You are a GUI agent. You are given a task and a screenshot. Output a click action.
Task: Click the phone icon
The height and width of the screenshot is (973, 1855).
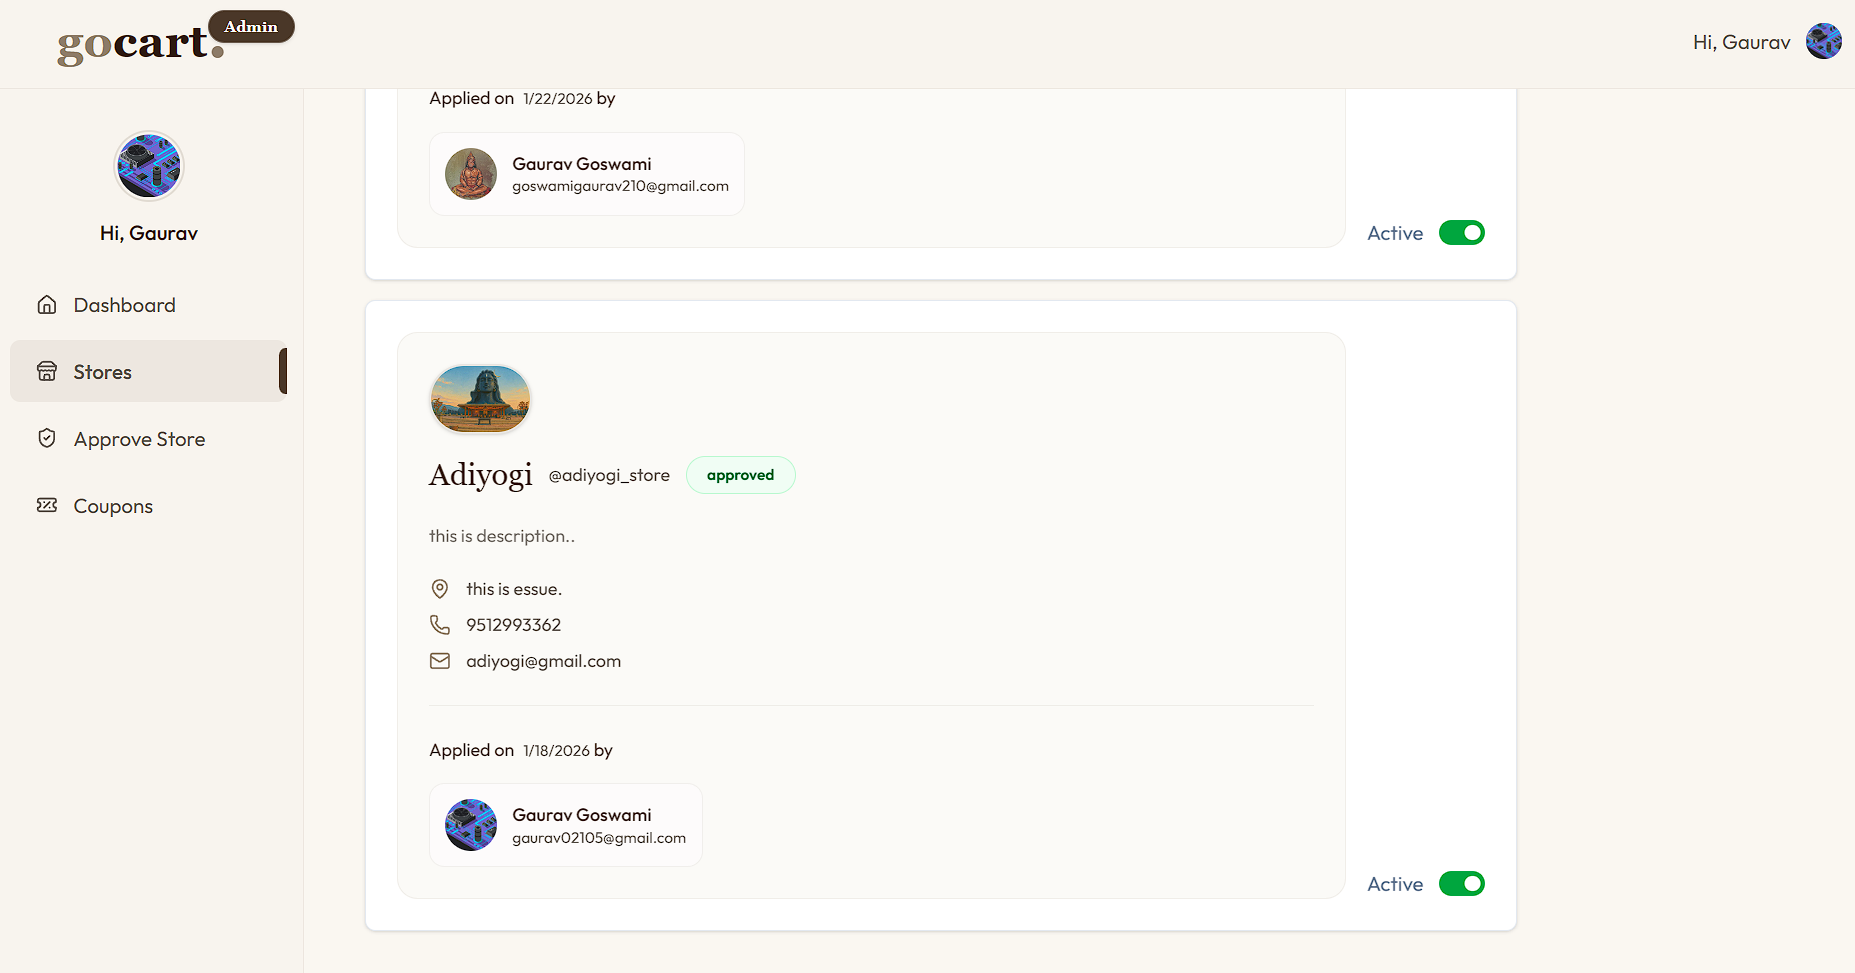tap(440, 625)
